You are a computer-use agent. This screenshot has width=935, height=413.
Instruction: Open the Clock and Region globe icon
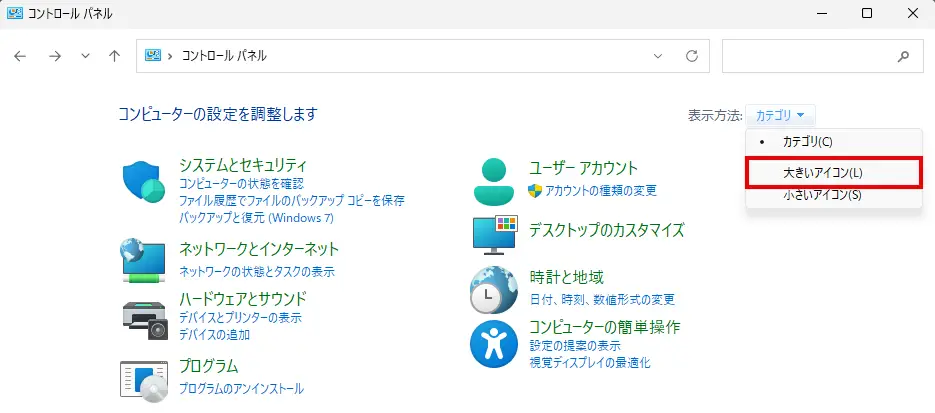494,290
